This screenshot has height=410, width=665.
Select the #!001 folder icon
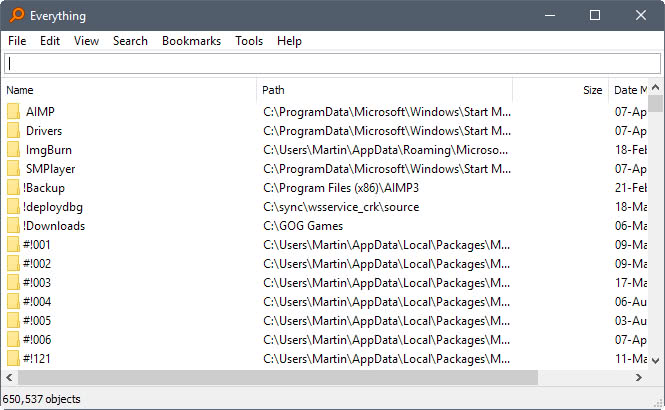click(14, 245)
